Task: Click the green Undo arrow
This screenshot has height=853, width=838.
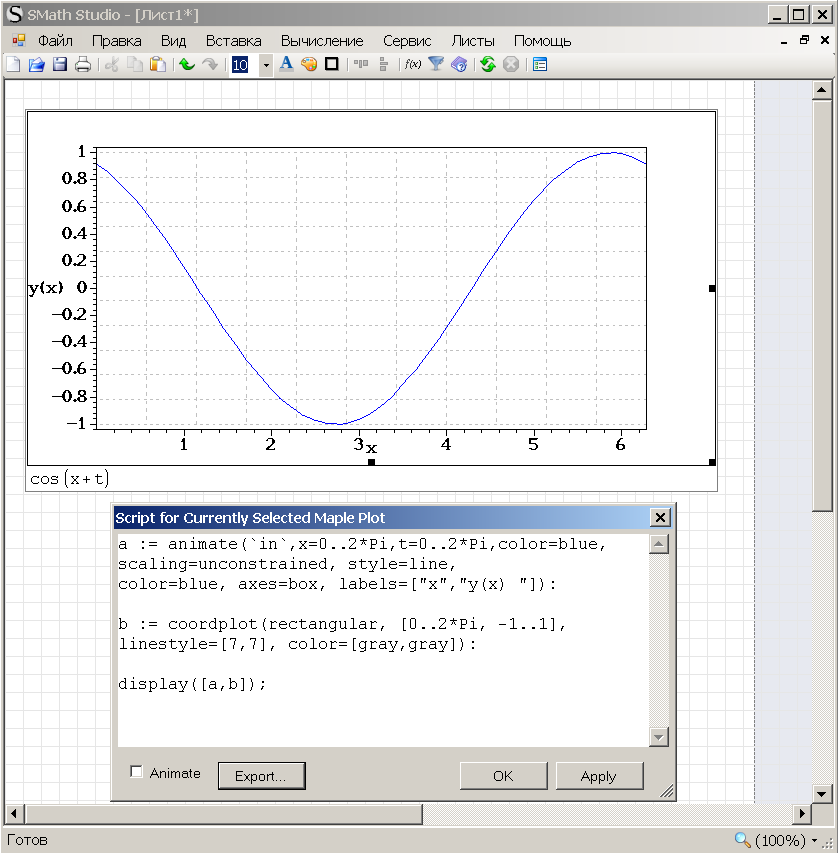Action: [x=186, y=65]
